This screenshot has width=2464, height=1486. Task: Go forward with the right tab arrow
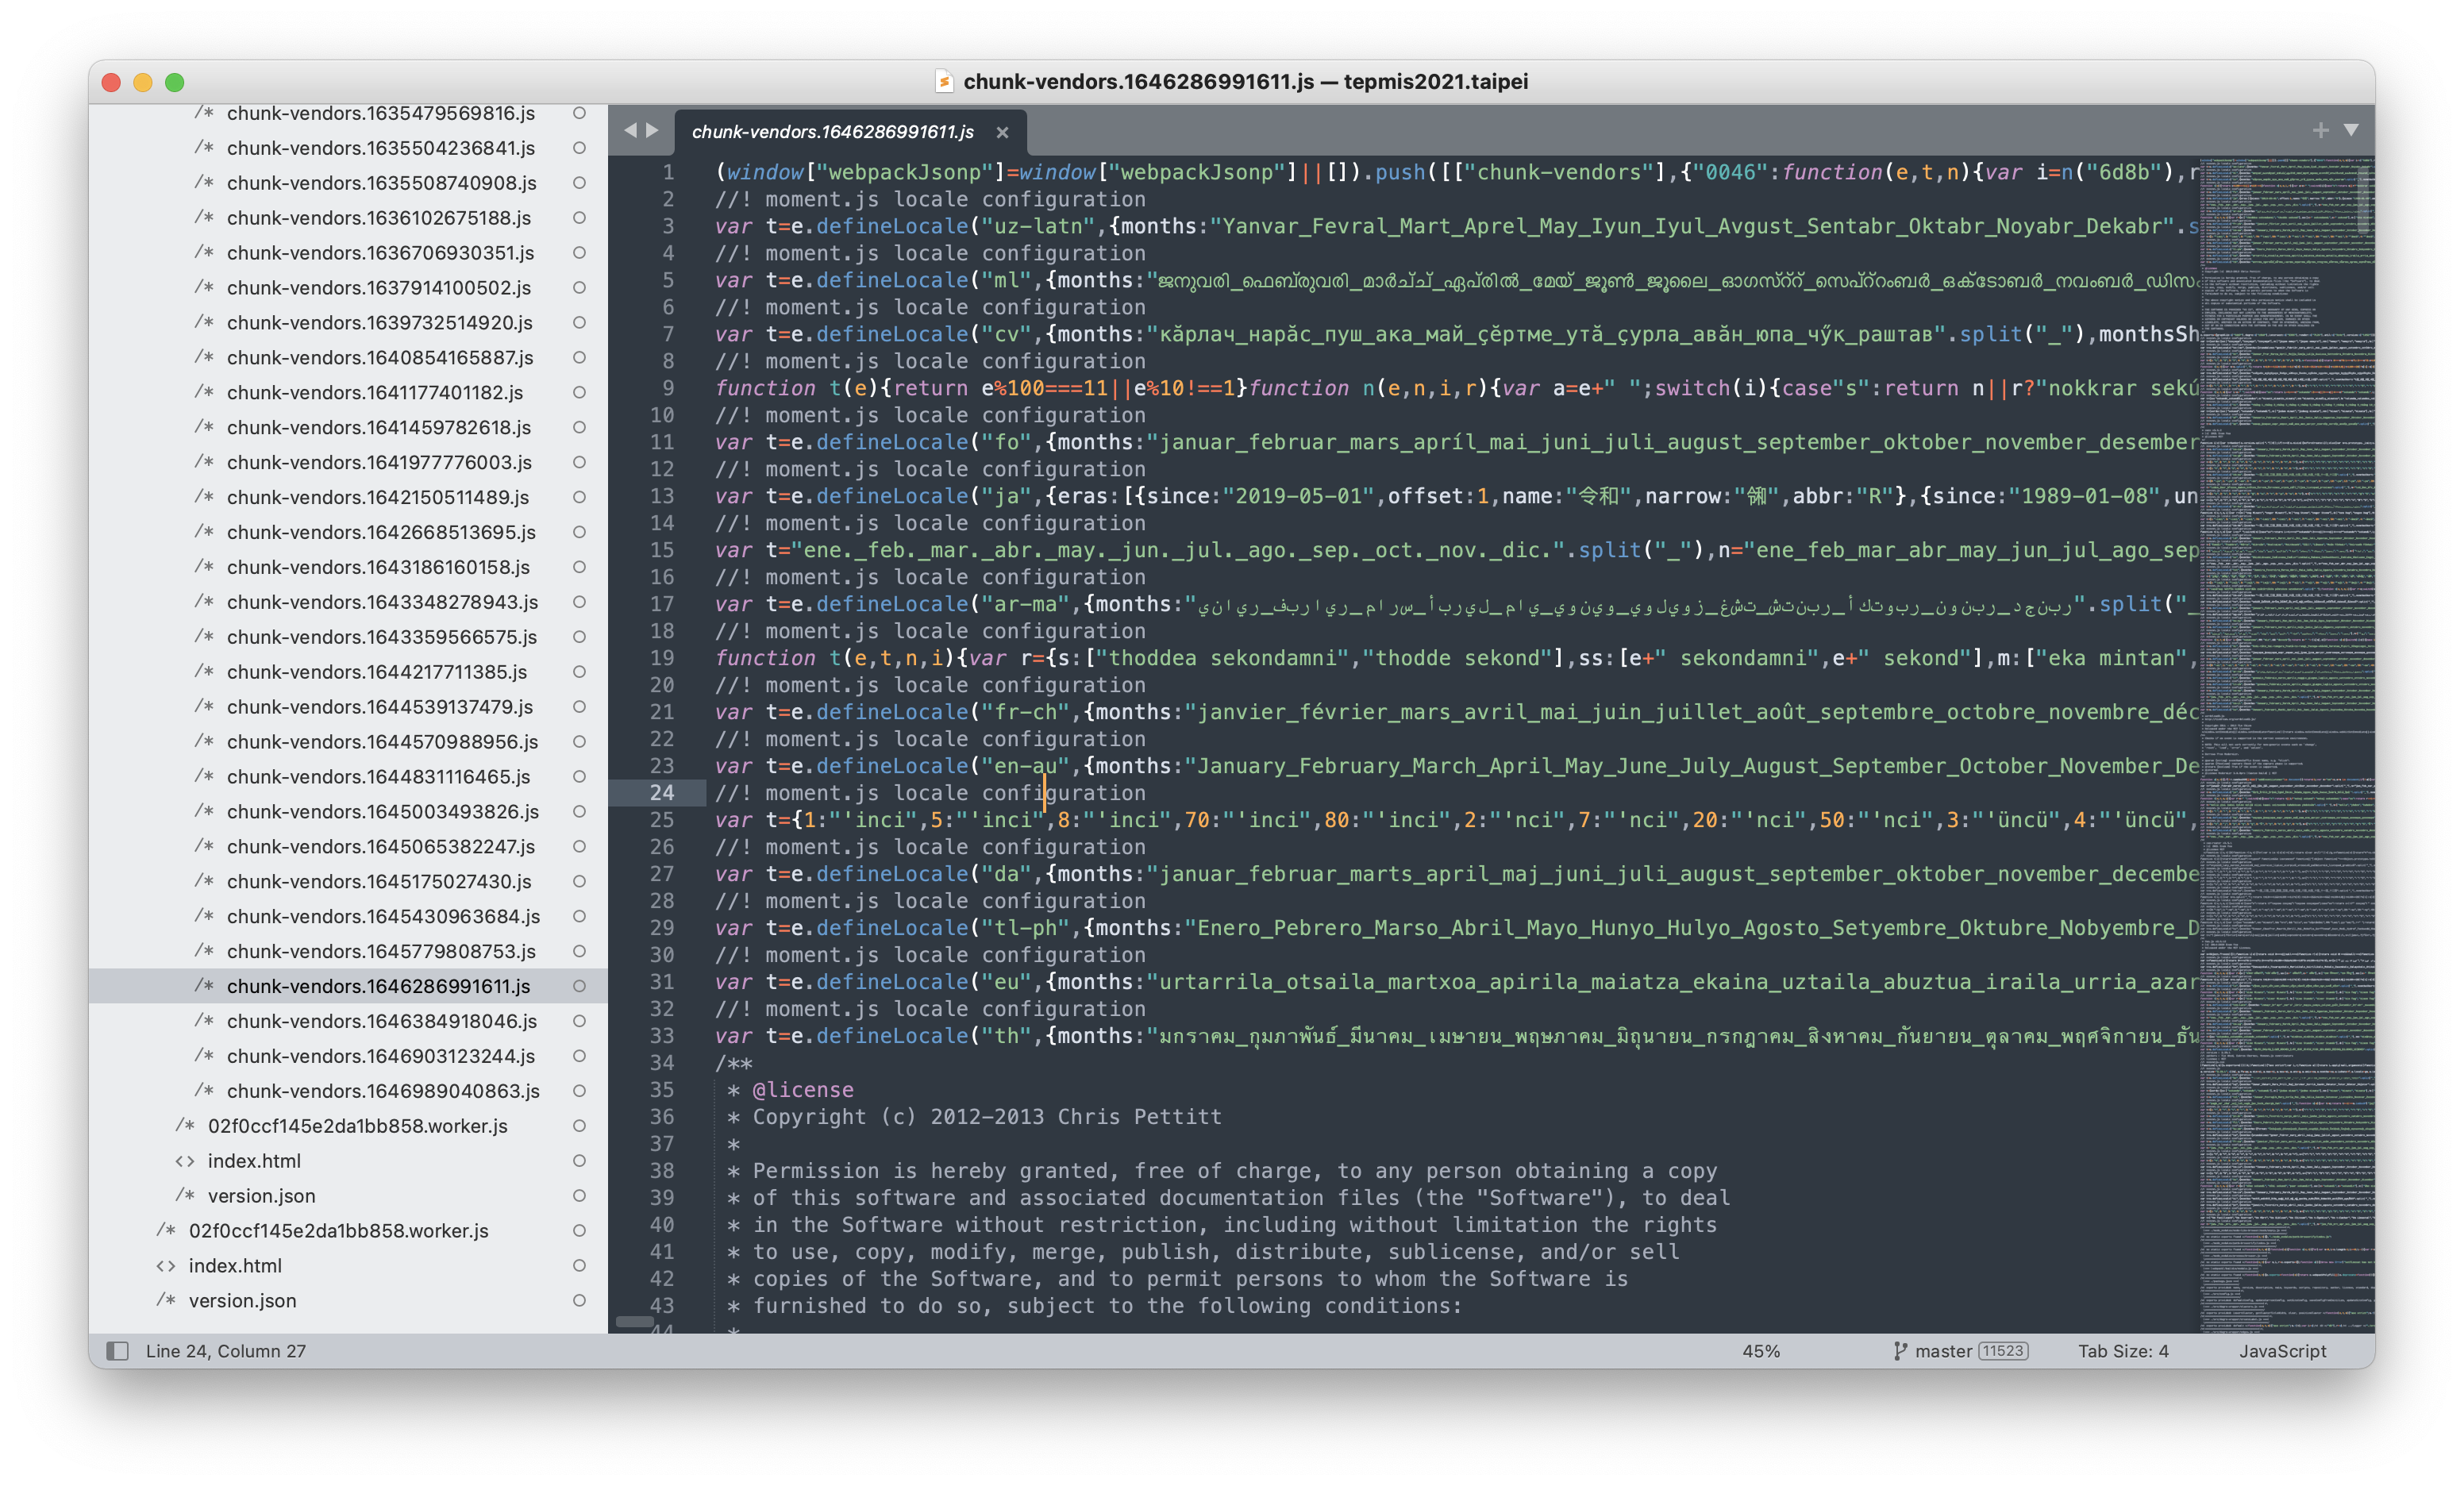tap(652, 130)
